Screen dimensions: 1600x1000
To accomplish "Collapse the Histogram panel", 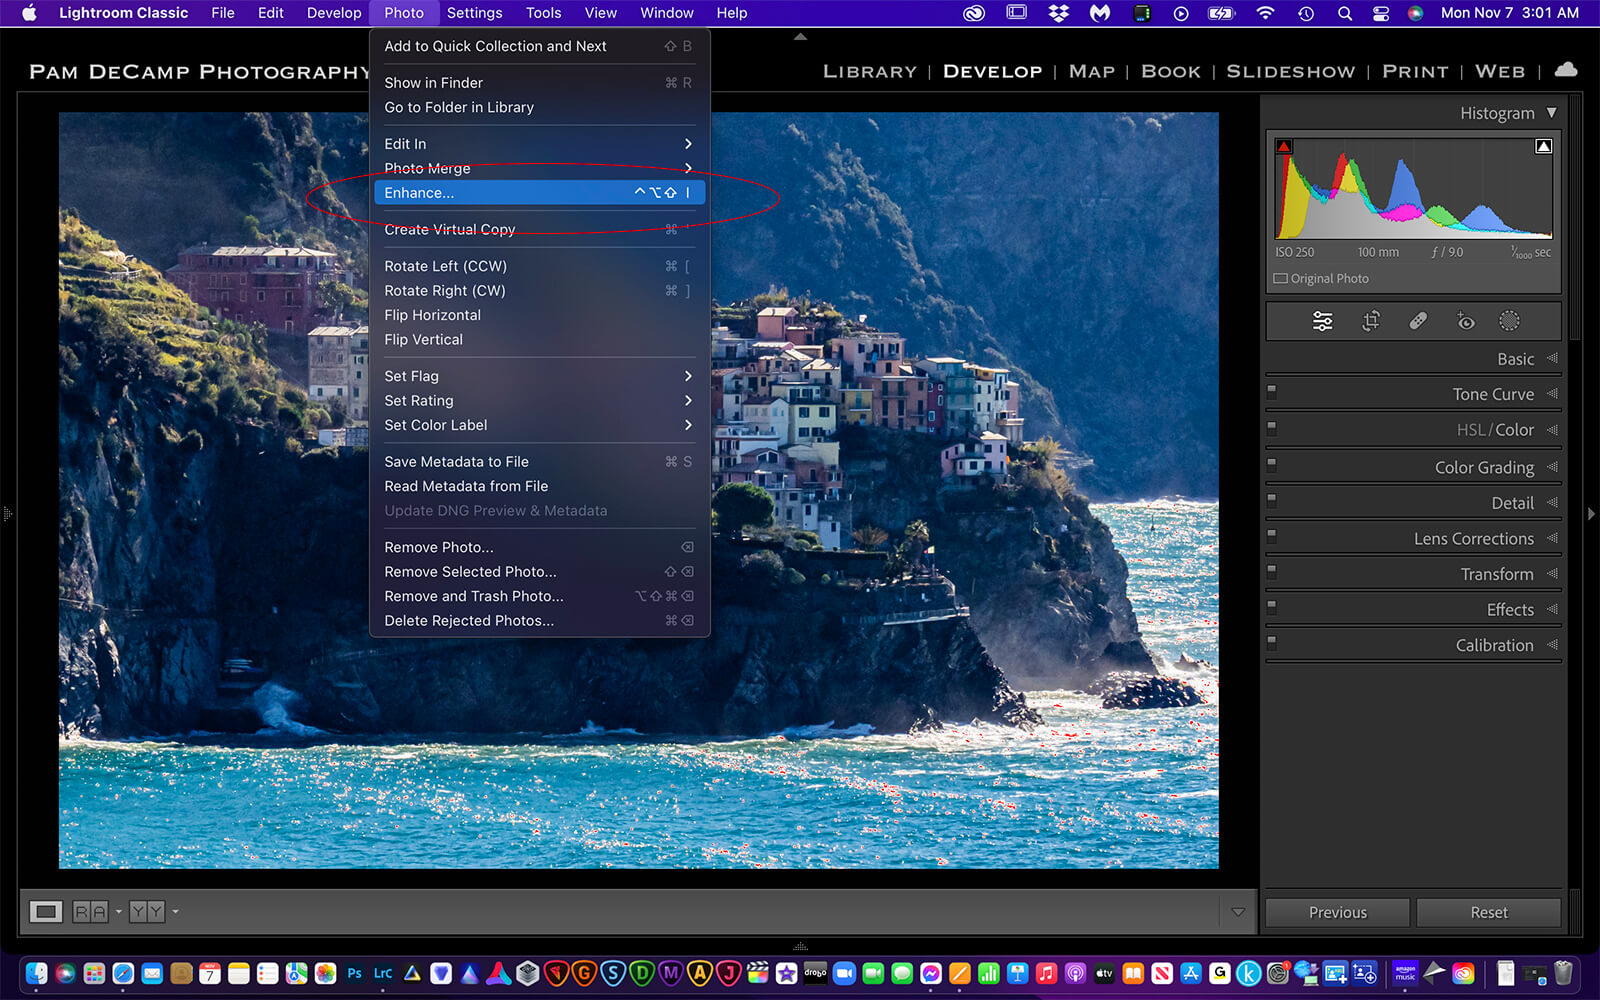I will pos(1551,113).
